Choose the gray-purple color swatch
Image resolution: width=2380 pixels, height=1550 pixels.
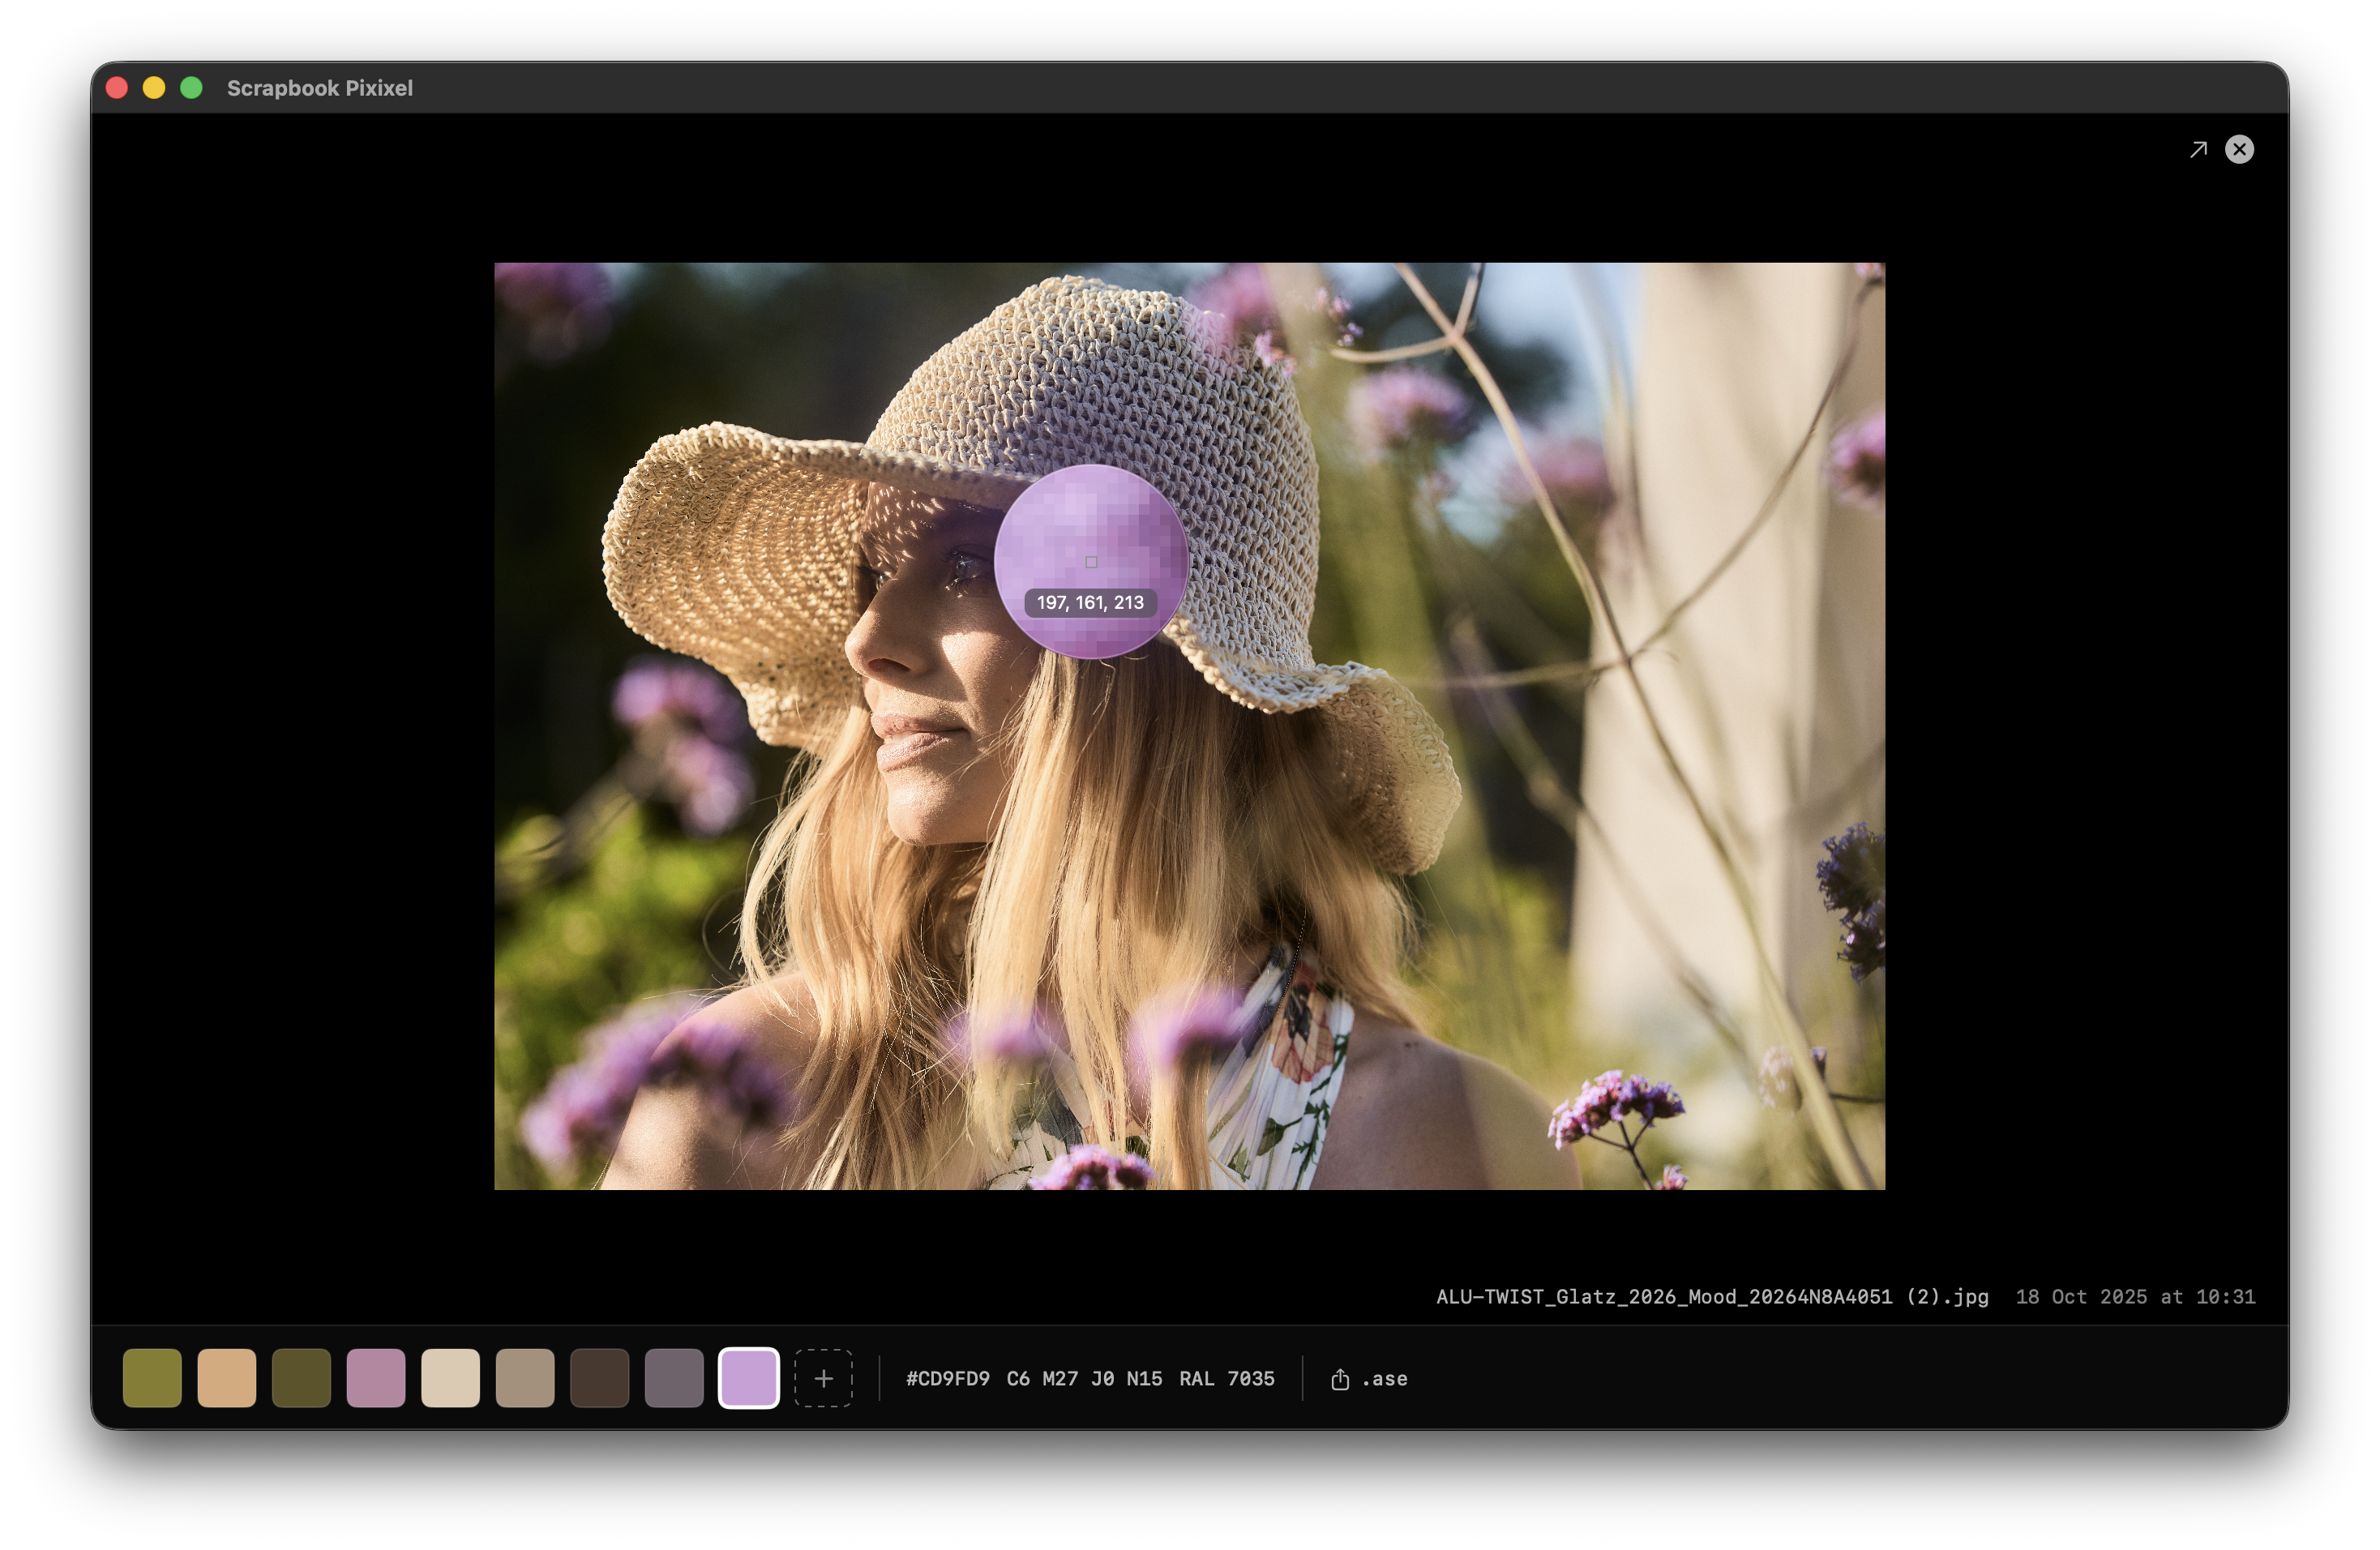click(674, 1378)
